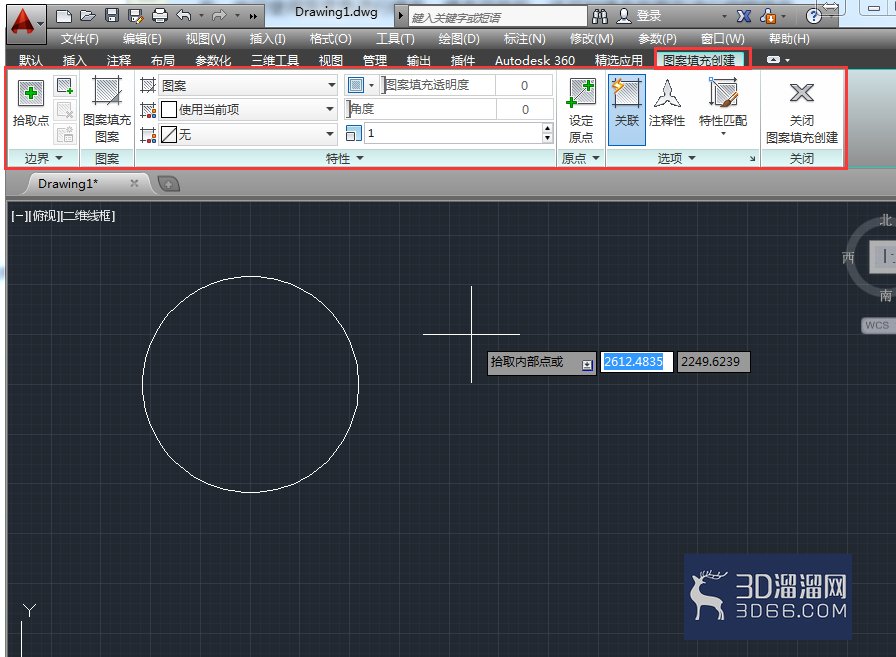Click the 二维线框 visual style label

click(x=87, y=216)
